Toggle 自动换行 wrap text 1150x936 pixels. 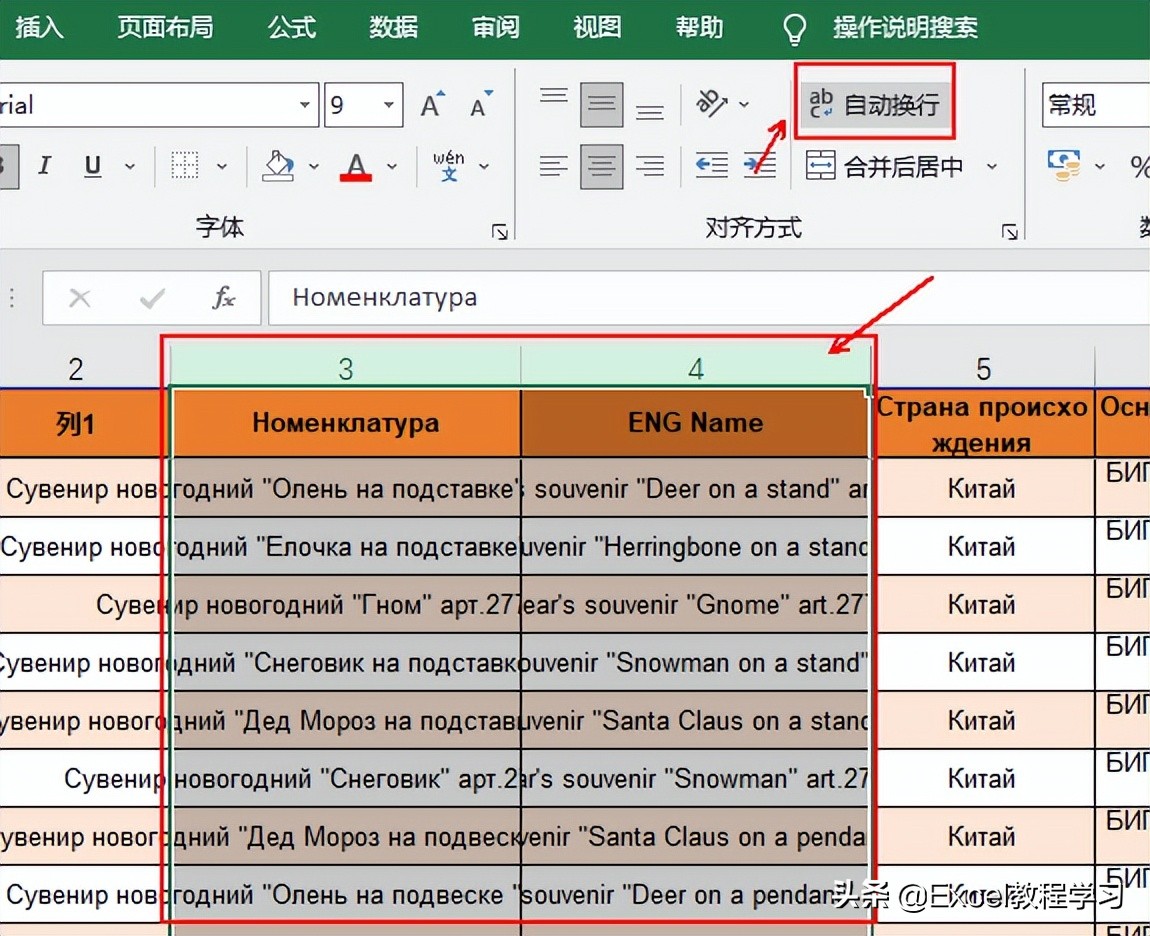874,105
